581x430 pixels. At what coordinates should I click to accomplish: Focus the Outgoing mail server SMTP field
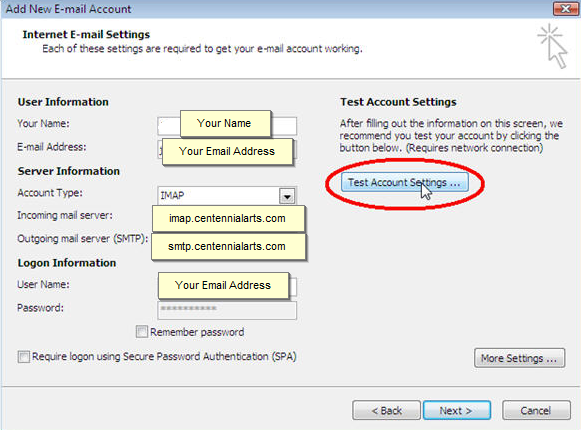[228, 247]
